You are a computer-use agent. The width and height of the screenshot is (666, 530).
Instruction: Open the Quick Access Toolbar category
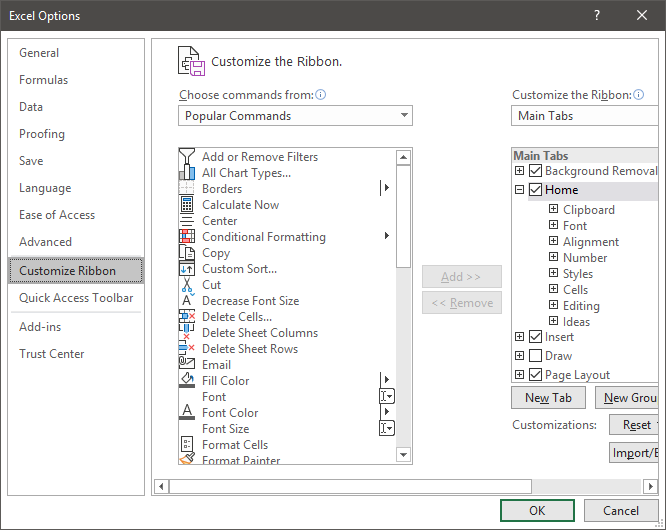coord(76,298)
